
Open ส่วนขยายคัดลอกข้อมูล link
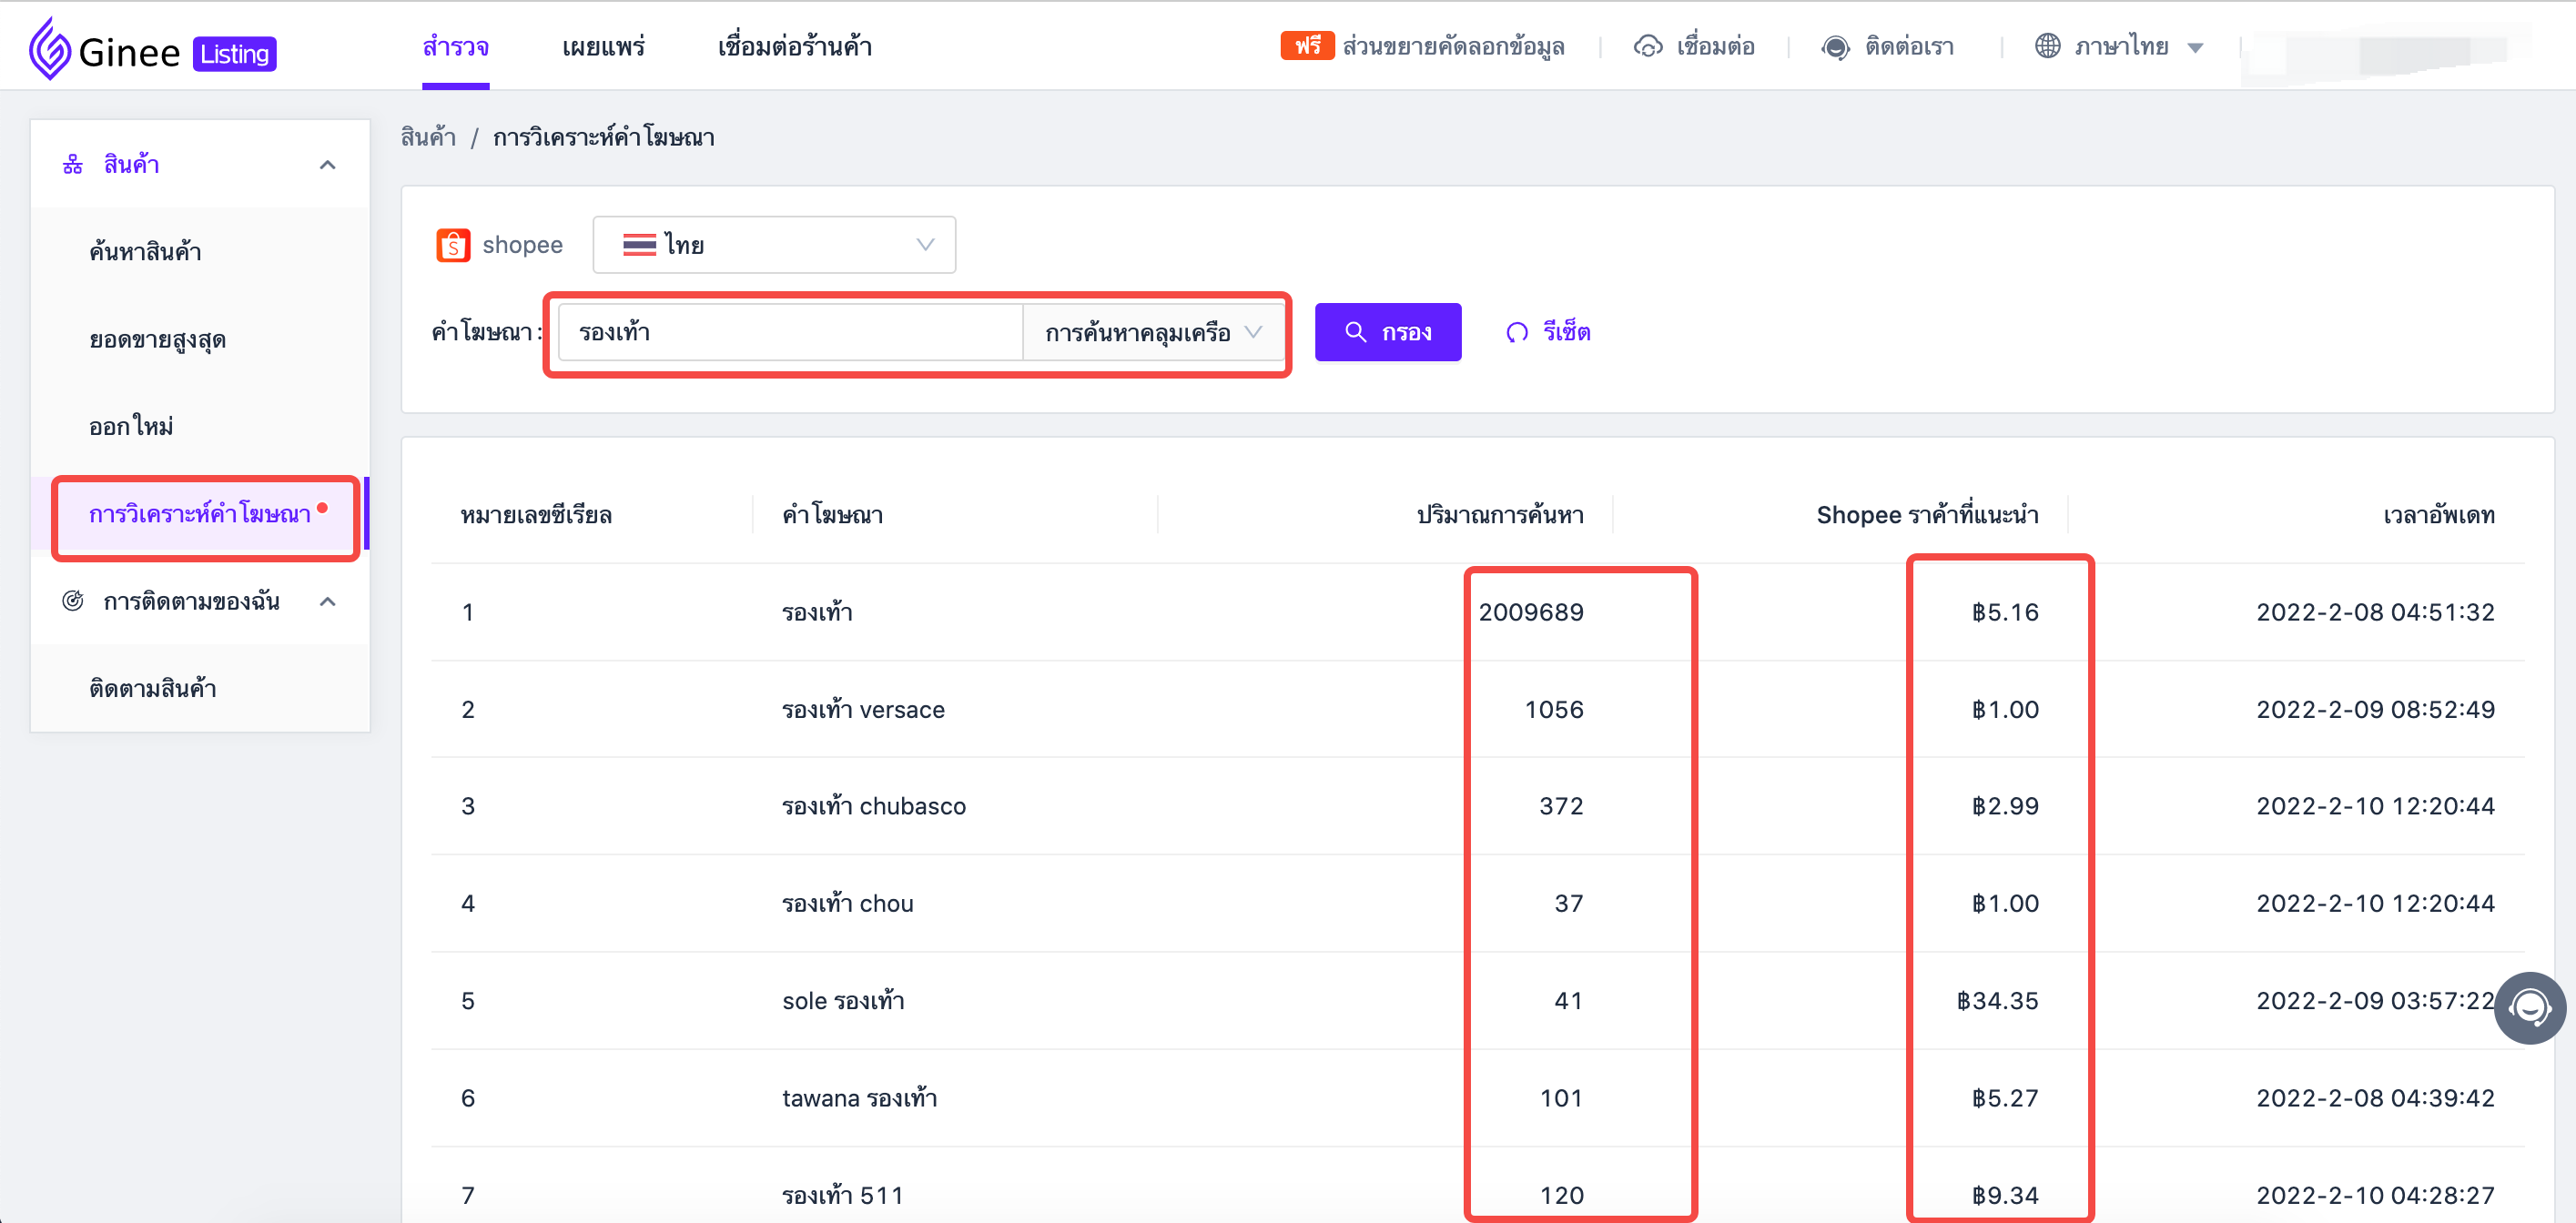(x=1453, y=47)
